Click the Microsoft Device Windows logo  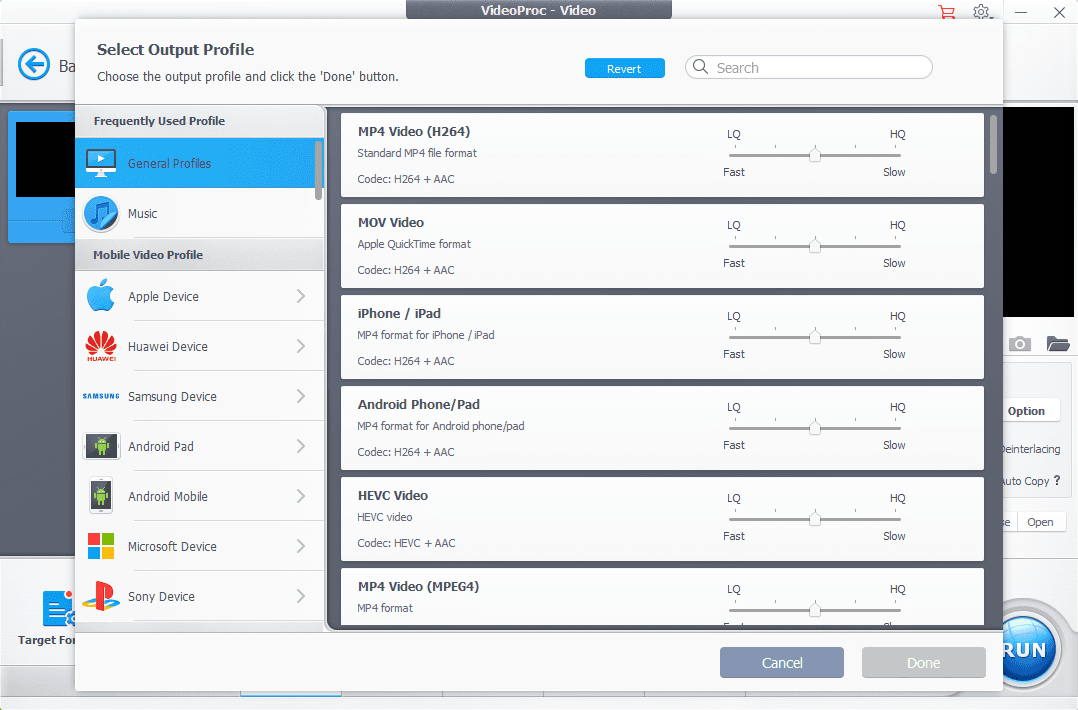(x=101, y=547)
